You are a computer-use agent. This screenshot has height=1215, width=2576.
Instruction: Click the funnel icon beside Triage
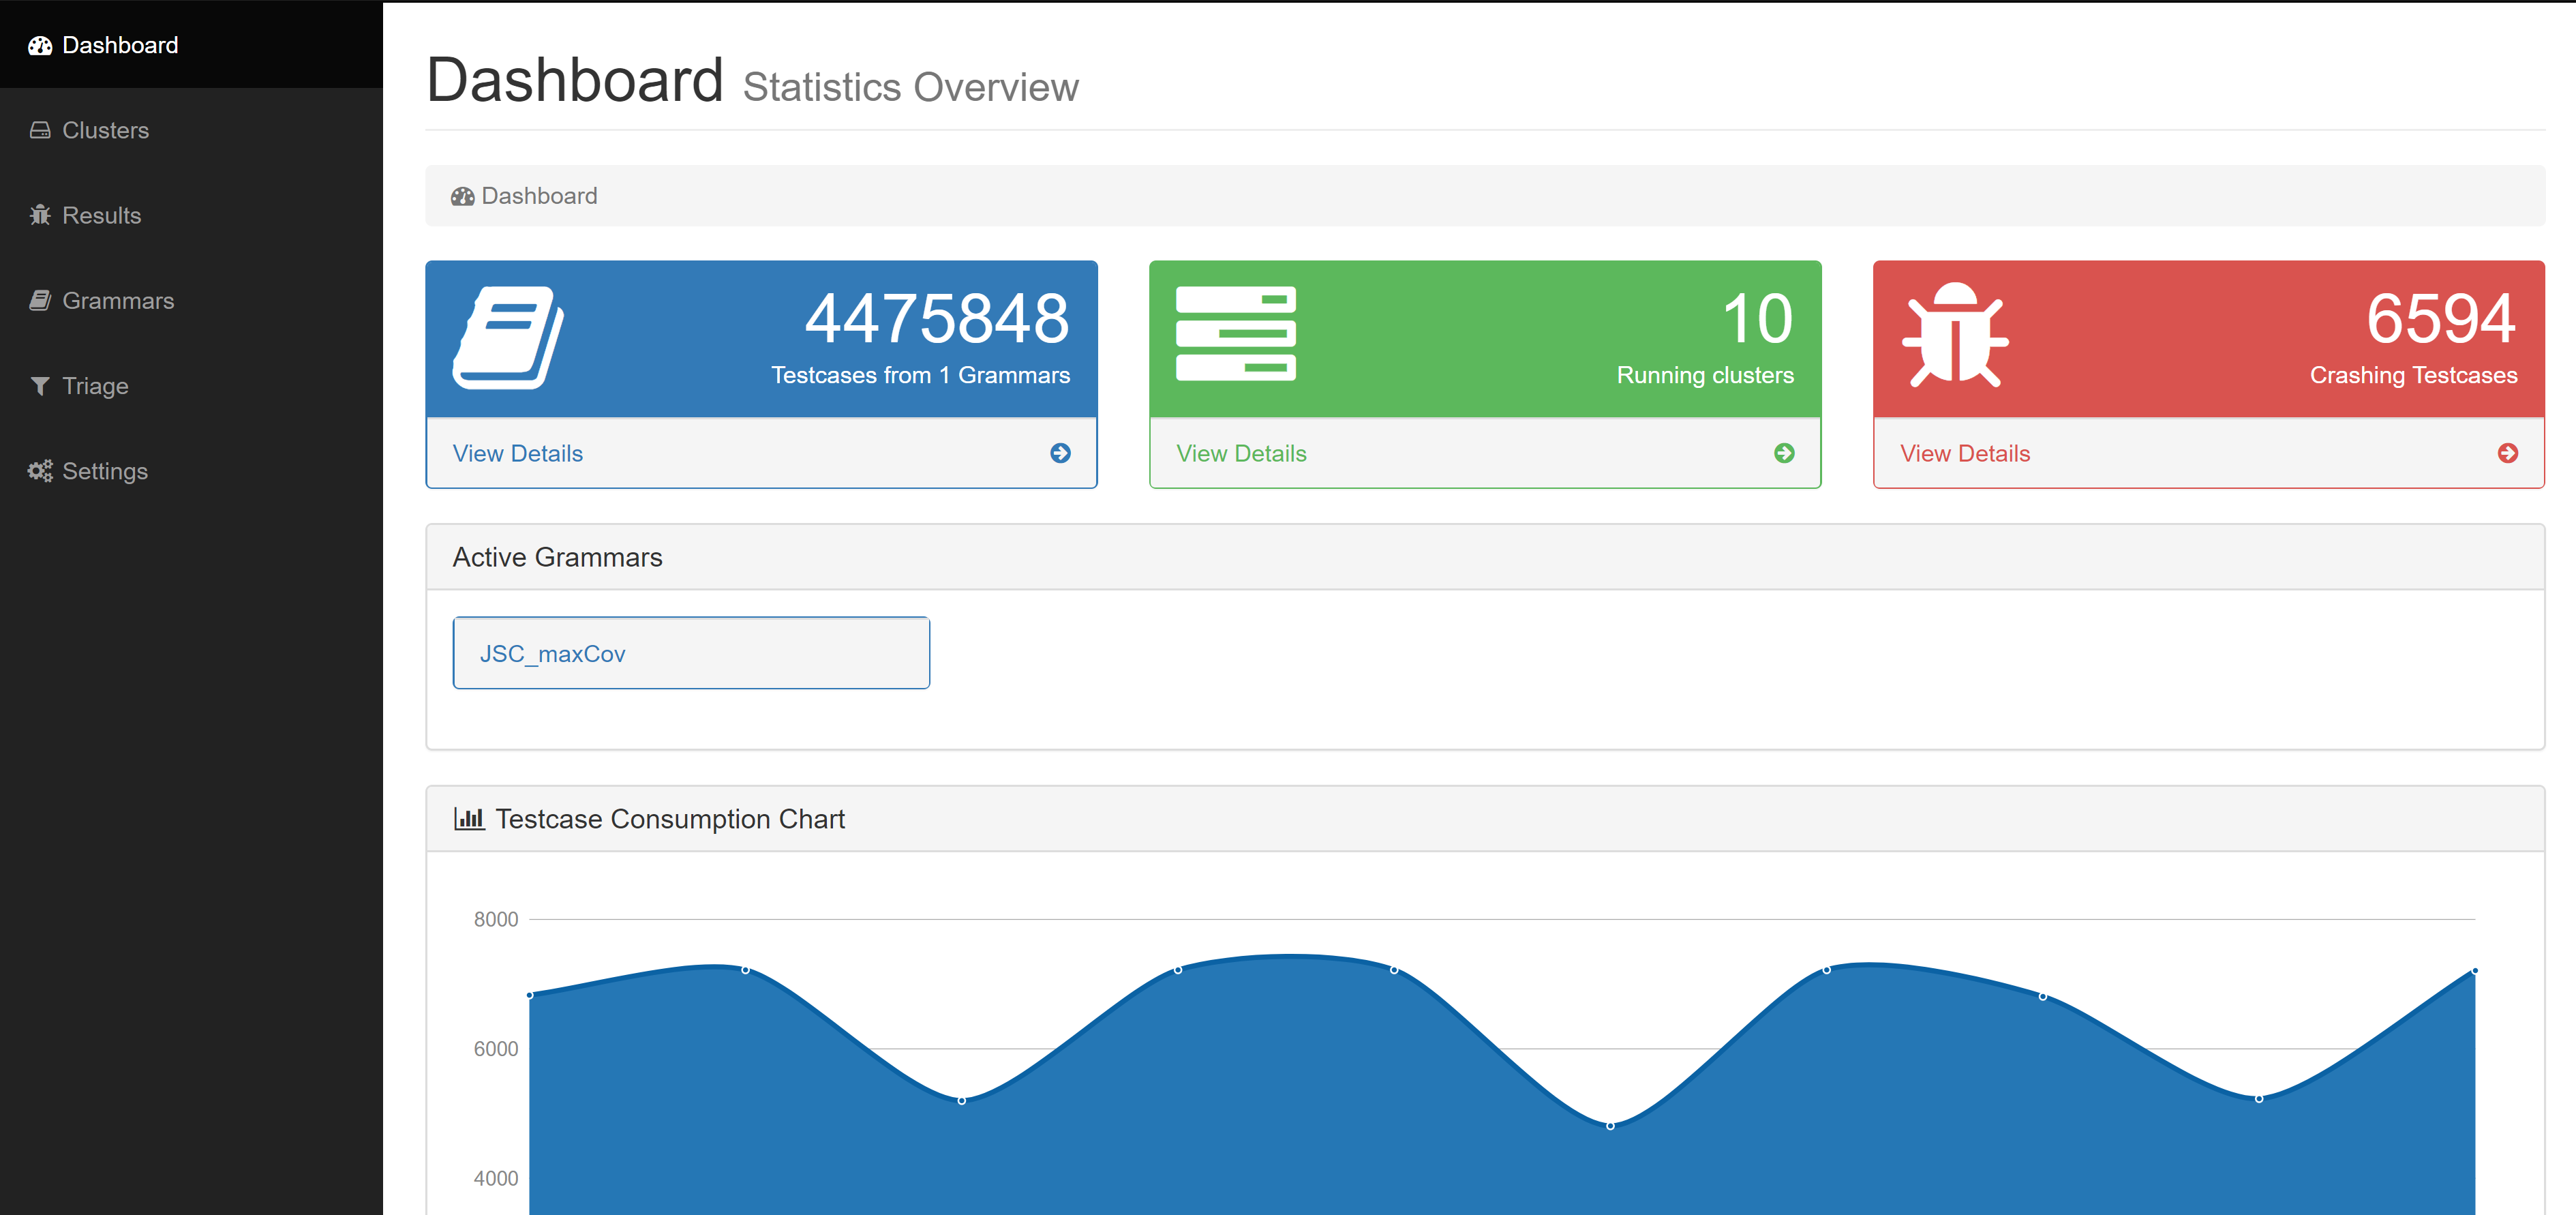click(40, 386)
